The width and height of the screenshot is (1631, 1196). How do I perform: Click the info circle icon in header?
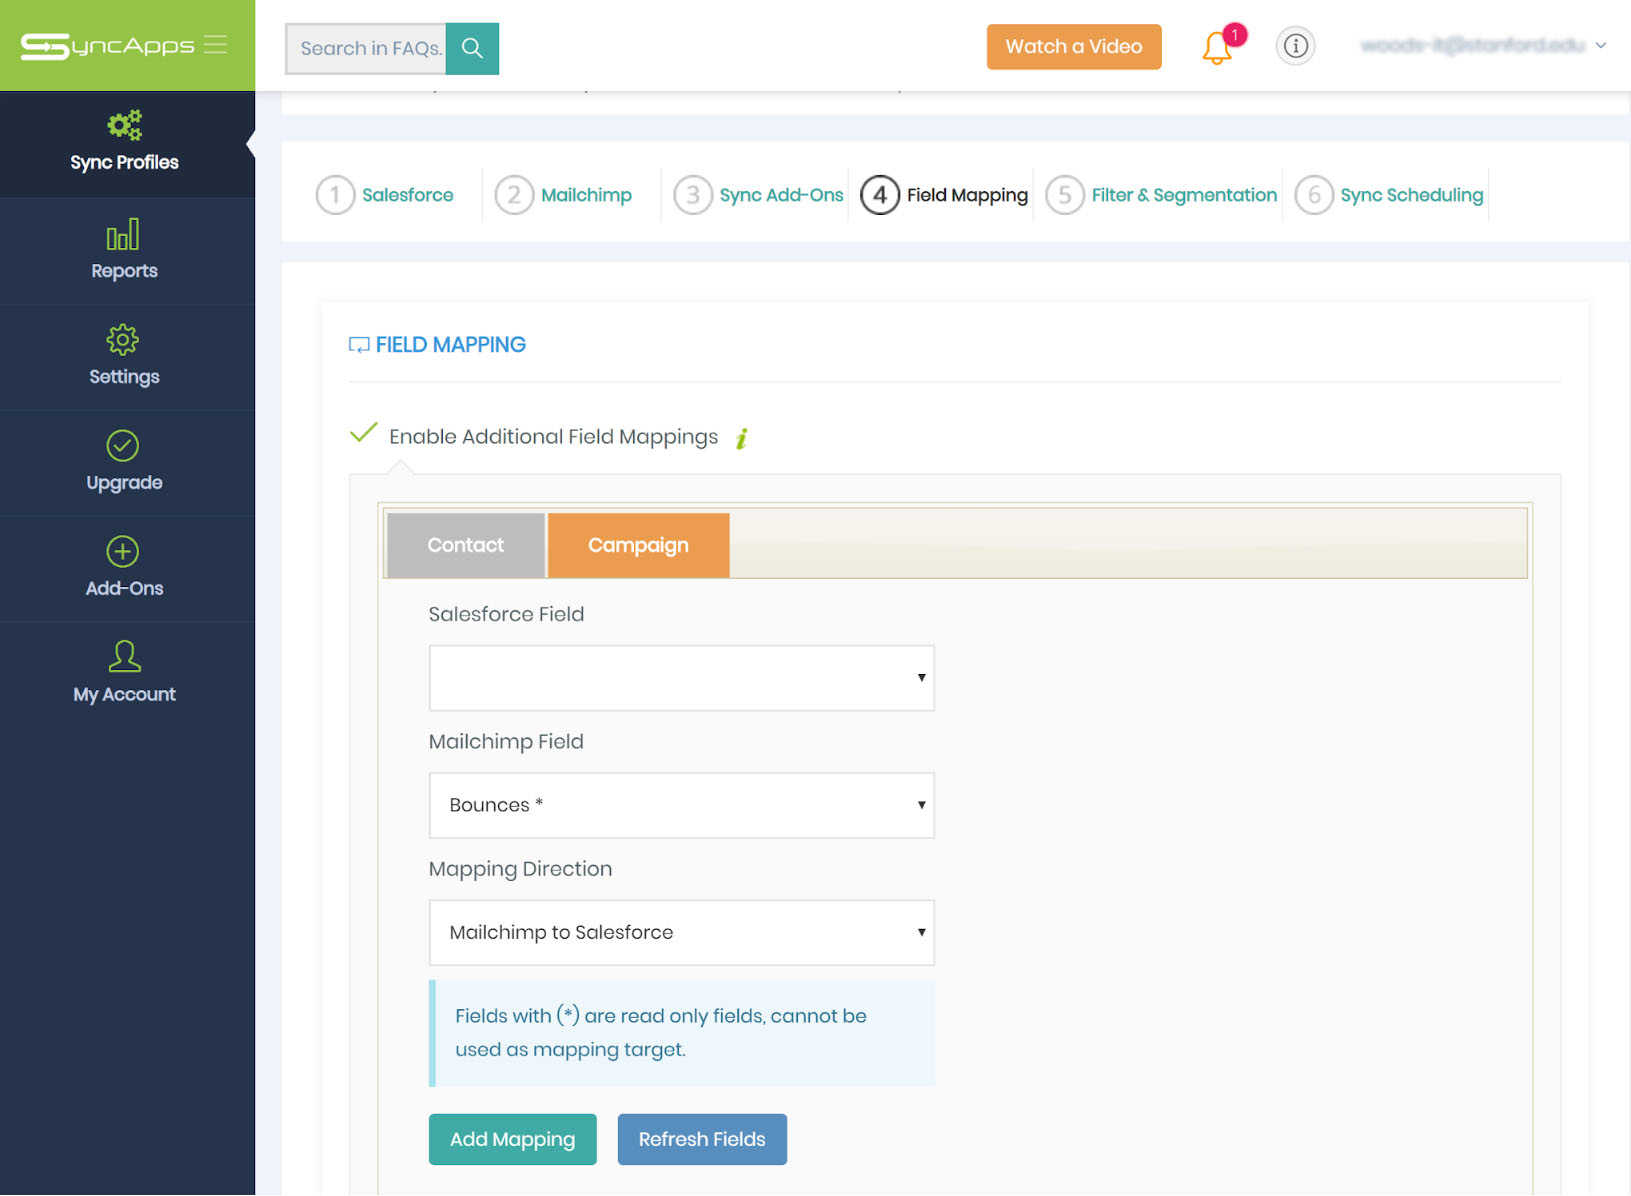coord(1295,46)
